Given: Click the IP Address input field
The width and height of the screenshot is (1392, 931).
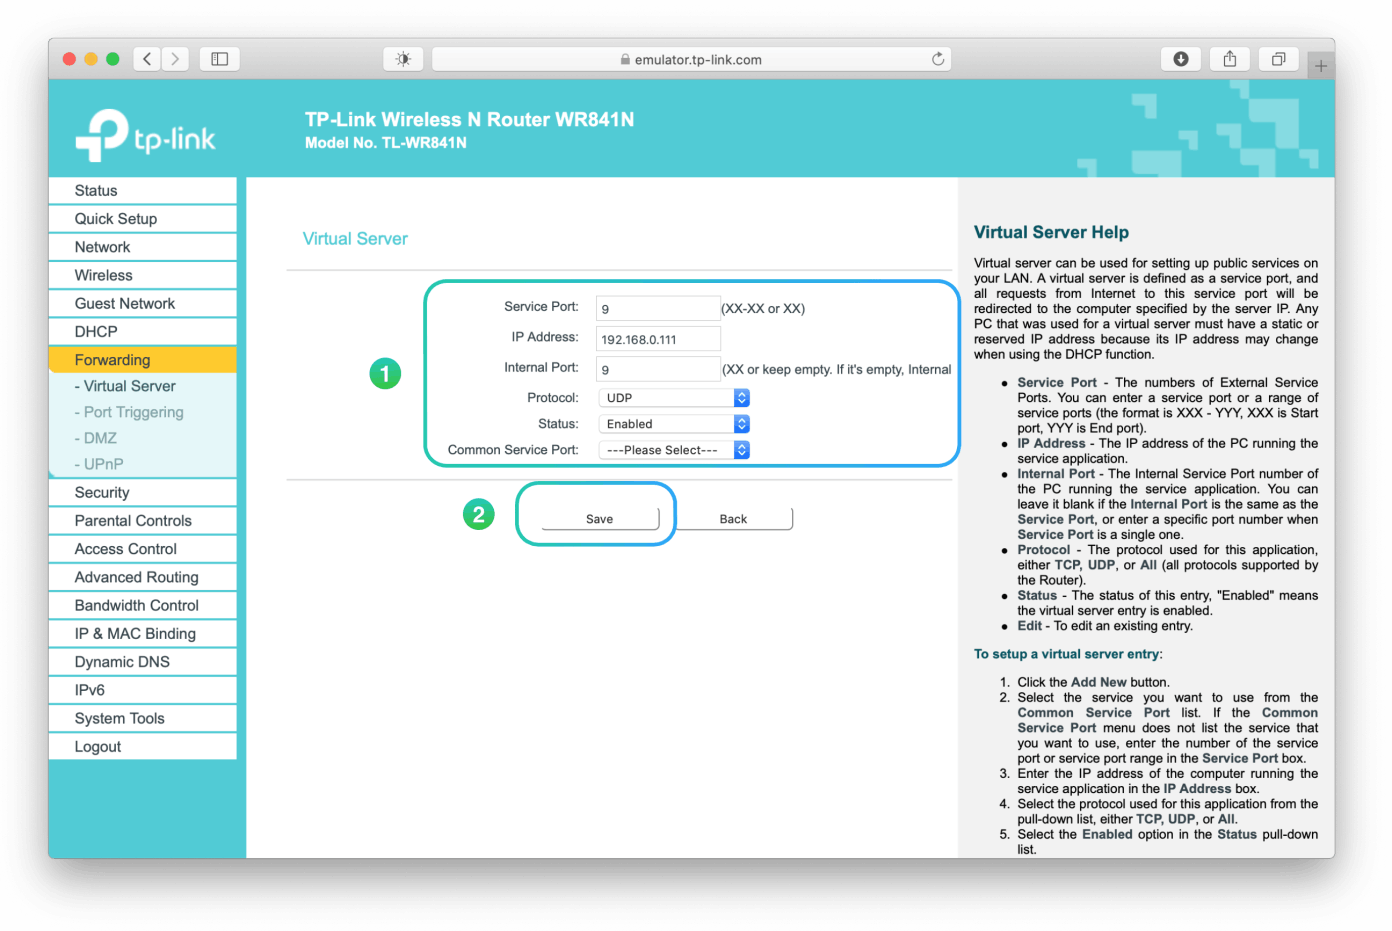Looking at the screenshot, I should [658, 339].
